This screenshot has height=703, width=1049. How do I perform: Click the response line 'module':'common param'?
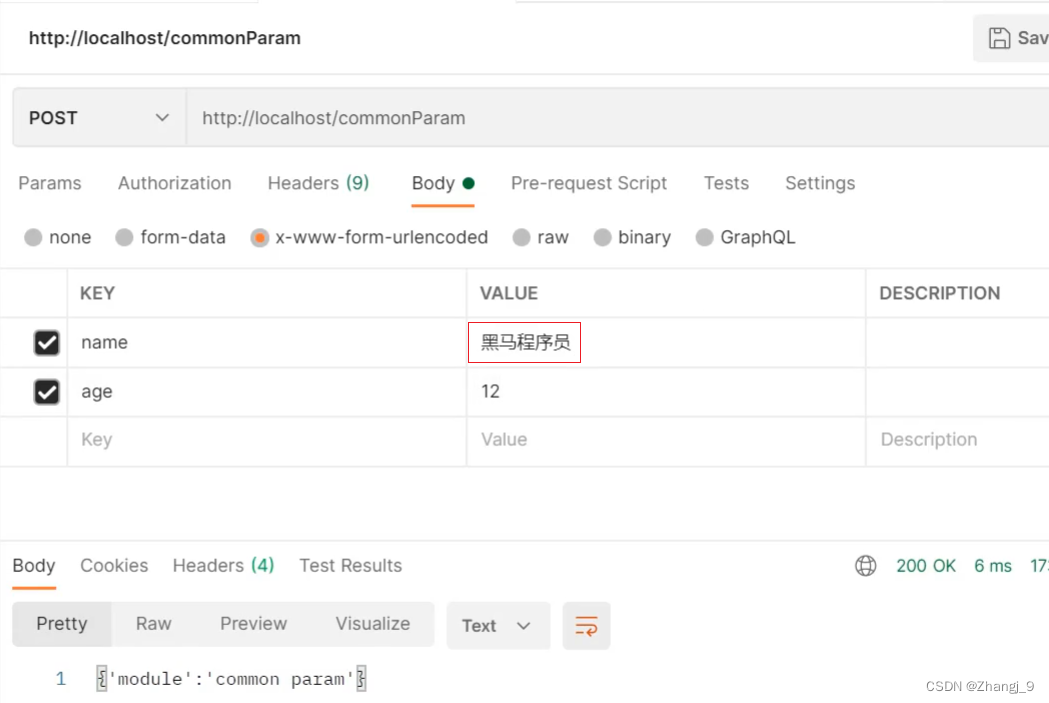[x=231, y=680]
